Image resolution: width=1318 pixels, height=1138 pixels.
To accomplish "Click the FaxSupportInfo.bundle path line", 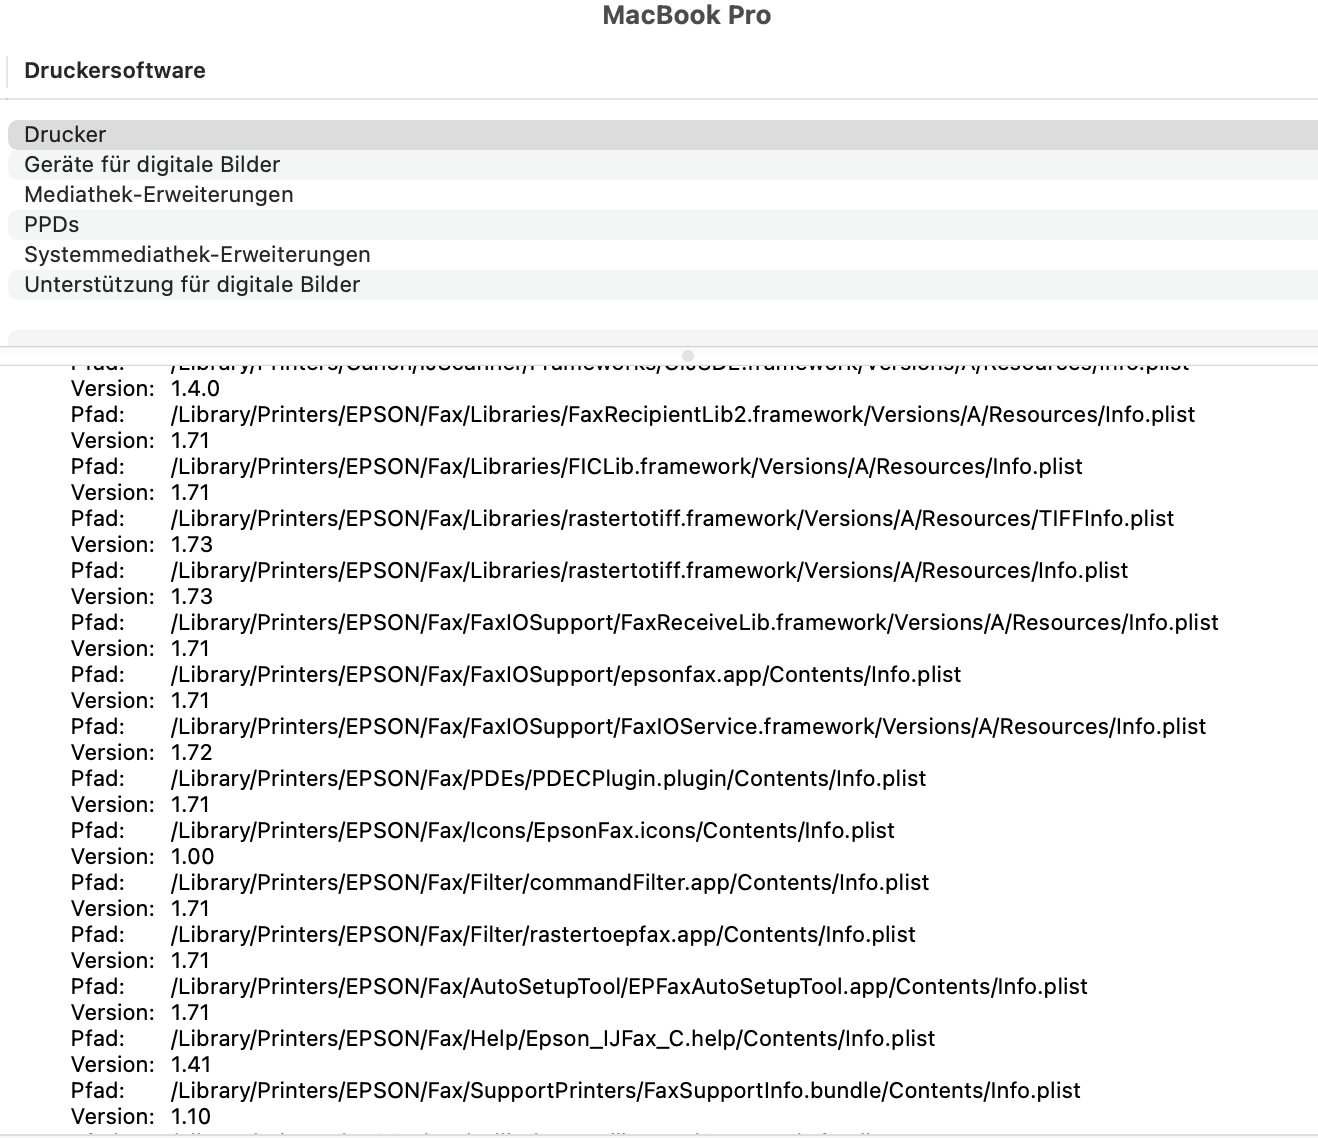I will 625,1091.
